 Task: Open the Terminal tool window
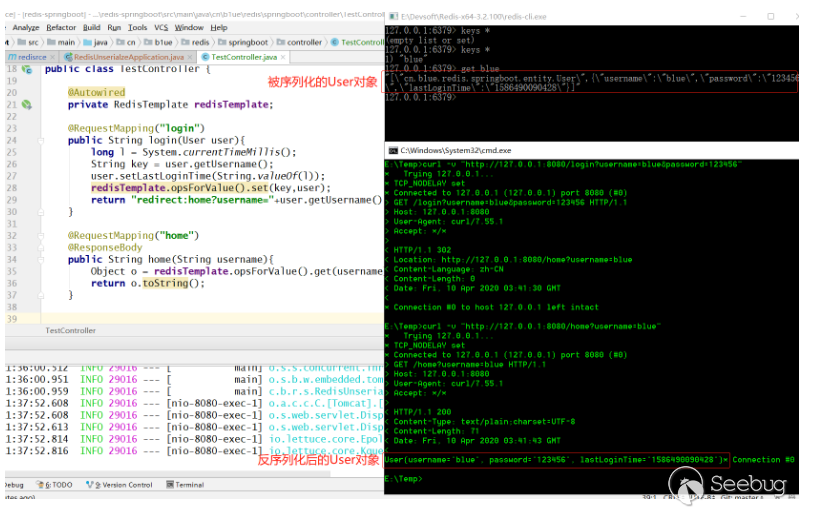(189, 485)
